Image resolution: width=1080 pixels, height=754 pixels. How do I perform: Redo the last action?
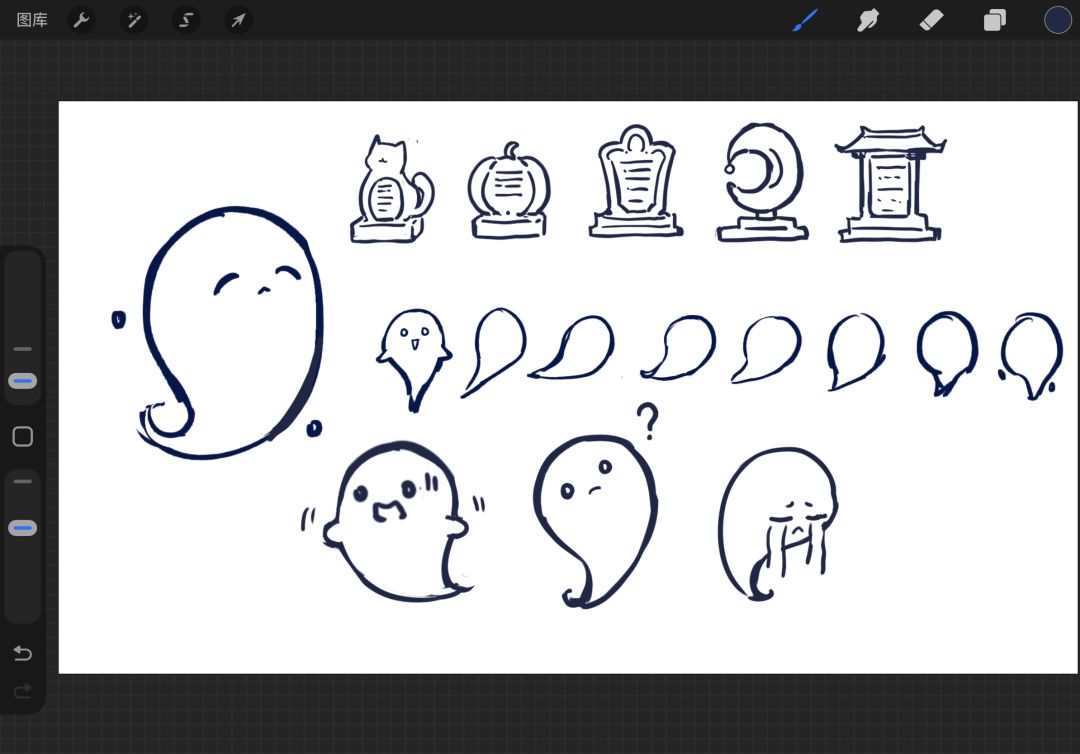(x=23, y=691)
